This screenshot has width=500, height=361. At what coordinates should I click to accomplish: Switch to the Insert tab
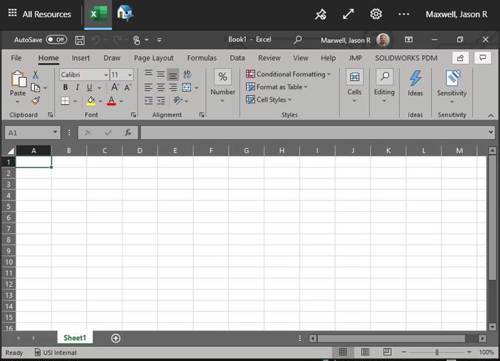click(x=81, y=58)
